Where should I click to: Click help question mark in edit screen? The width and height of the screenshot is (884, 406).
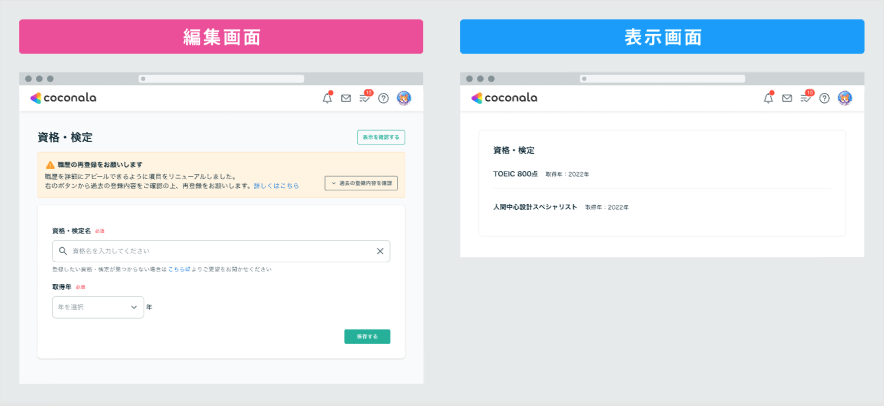tap(384, 98)
